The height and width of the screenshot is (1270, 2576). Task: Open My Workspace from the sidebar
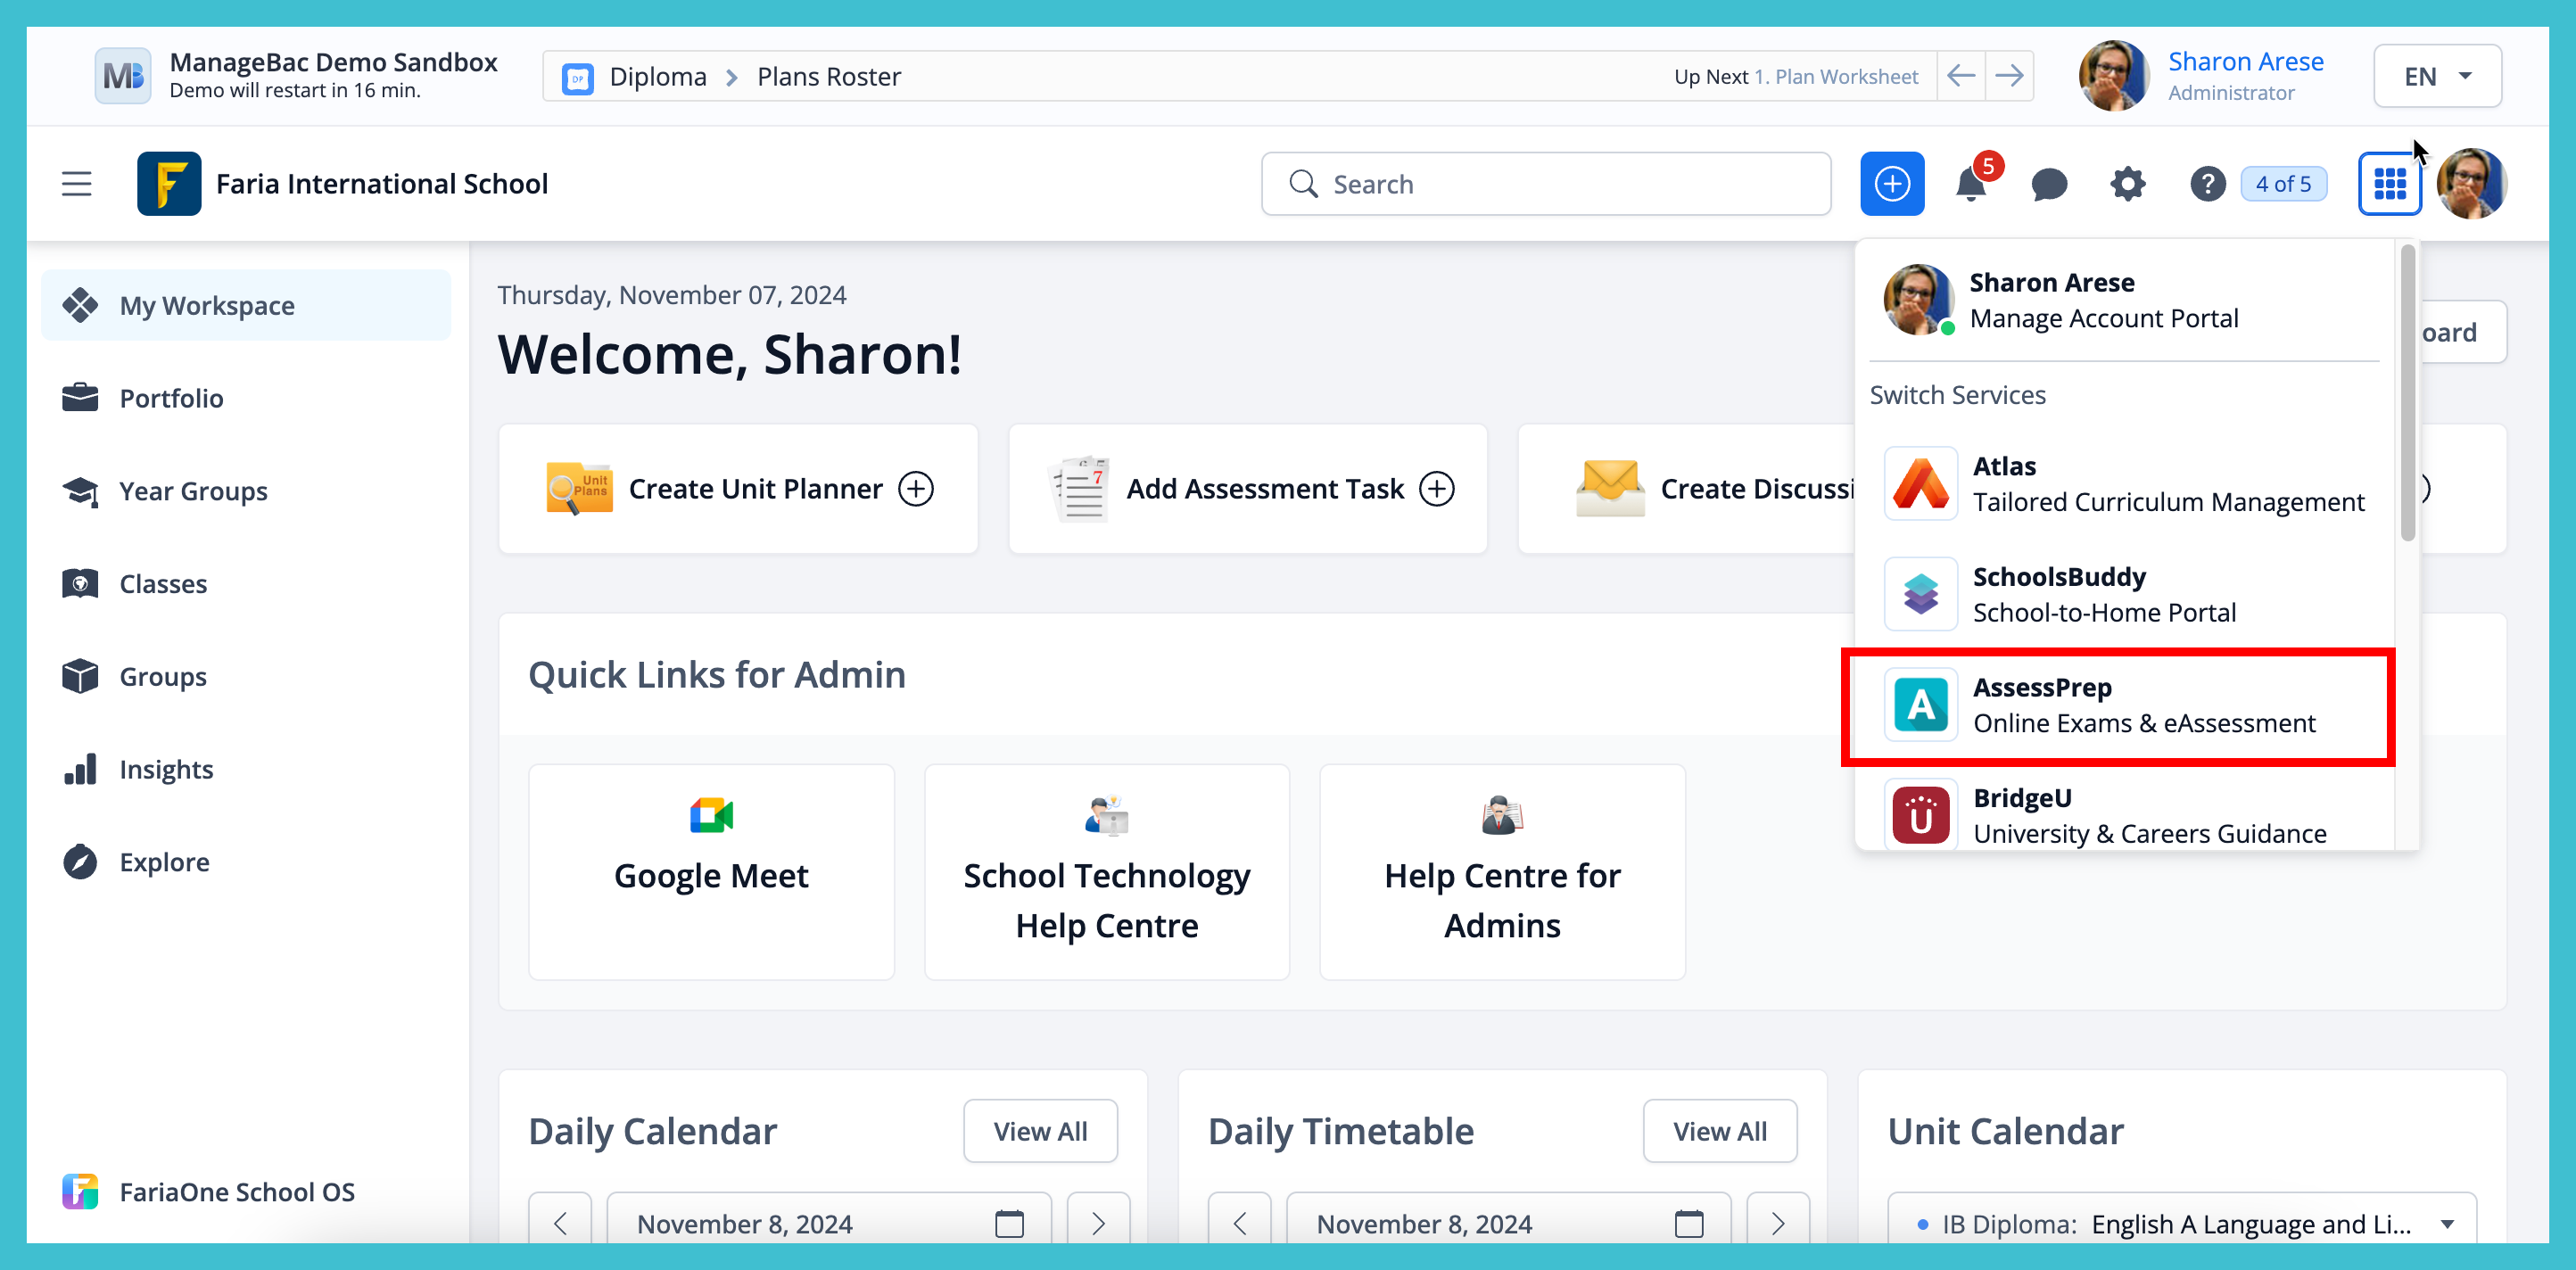click(x=207, y=305)
